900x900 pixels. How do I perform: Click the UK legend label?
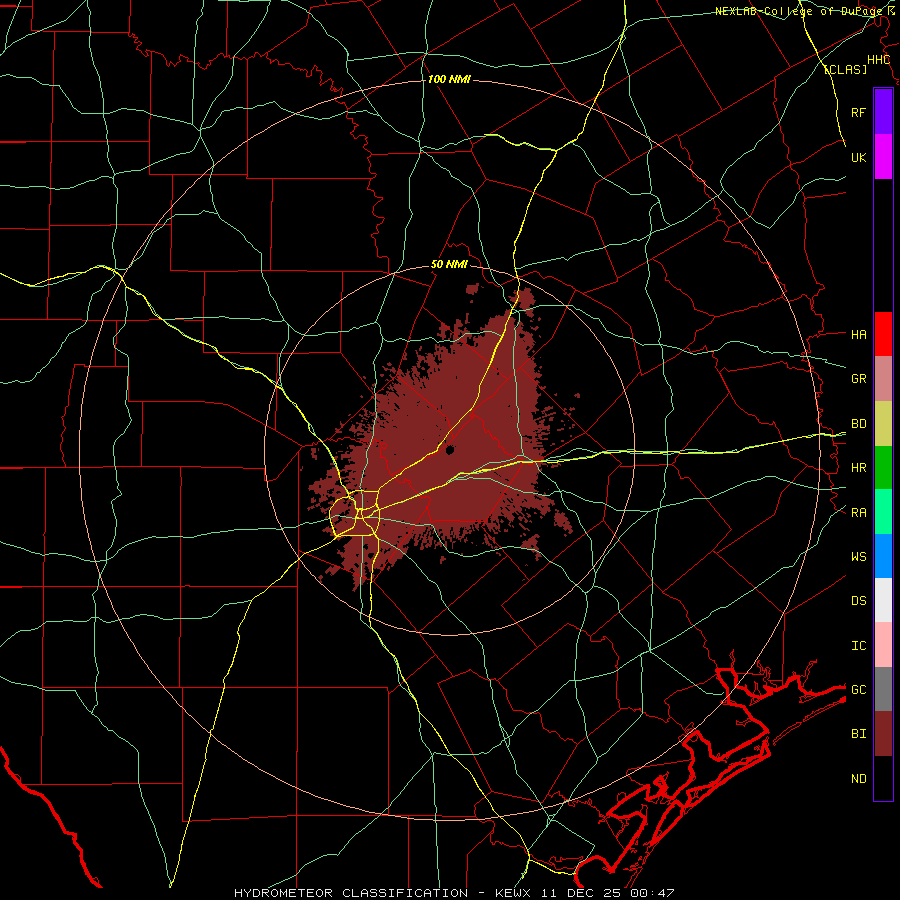pos(858,157)
